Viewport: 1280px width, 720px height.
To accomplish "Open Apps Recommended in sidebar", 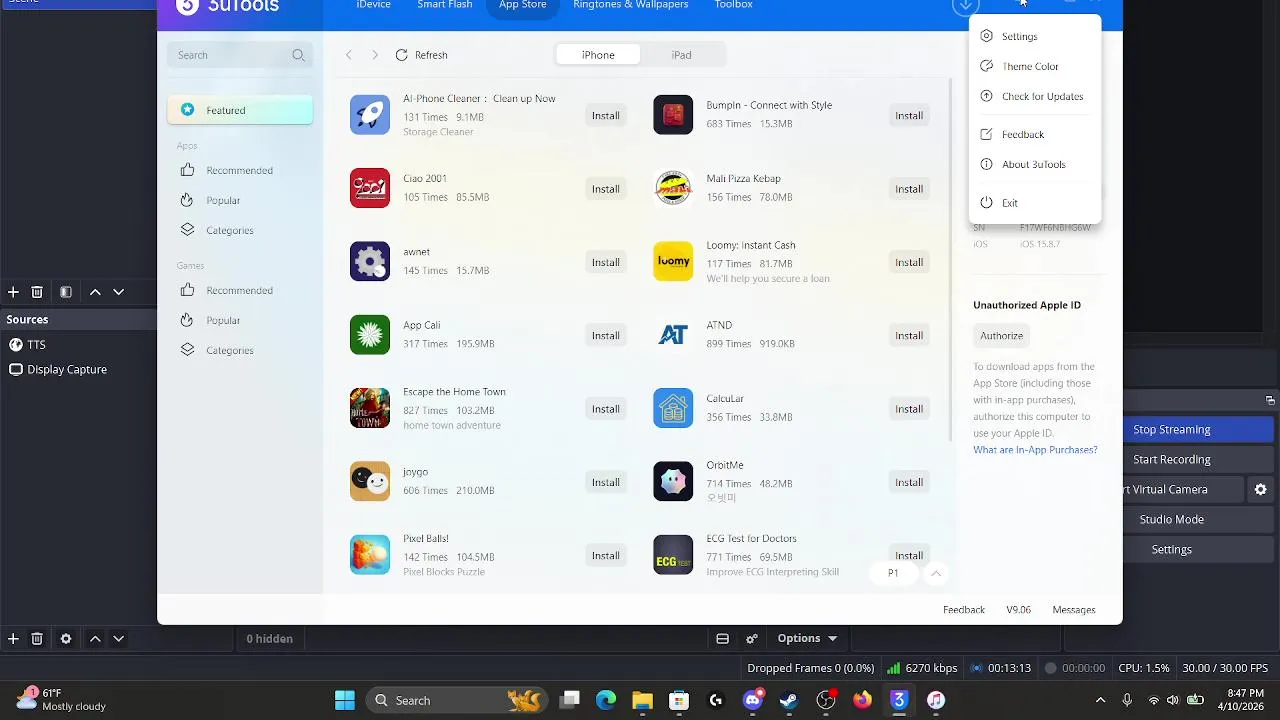I will click(x=240, y=170).
